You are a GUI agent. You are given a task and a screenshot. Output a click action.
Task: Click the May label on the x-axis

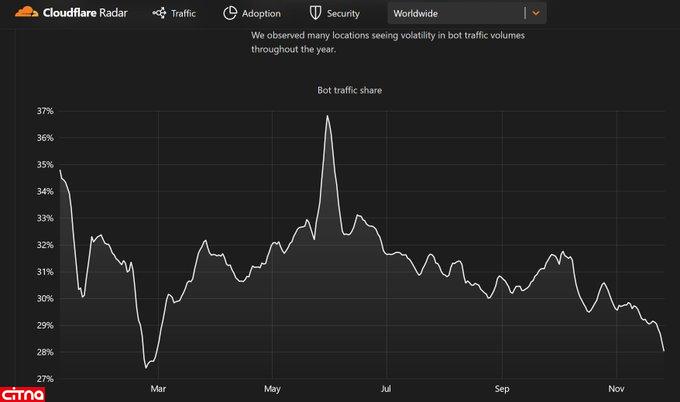coord(271,388)
